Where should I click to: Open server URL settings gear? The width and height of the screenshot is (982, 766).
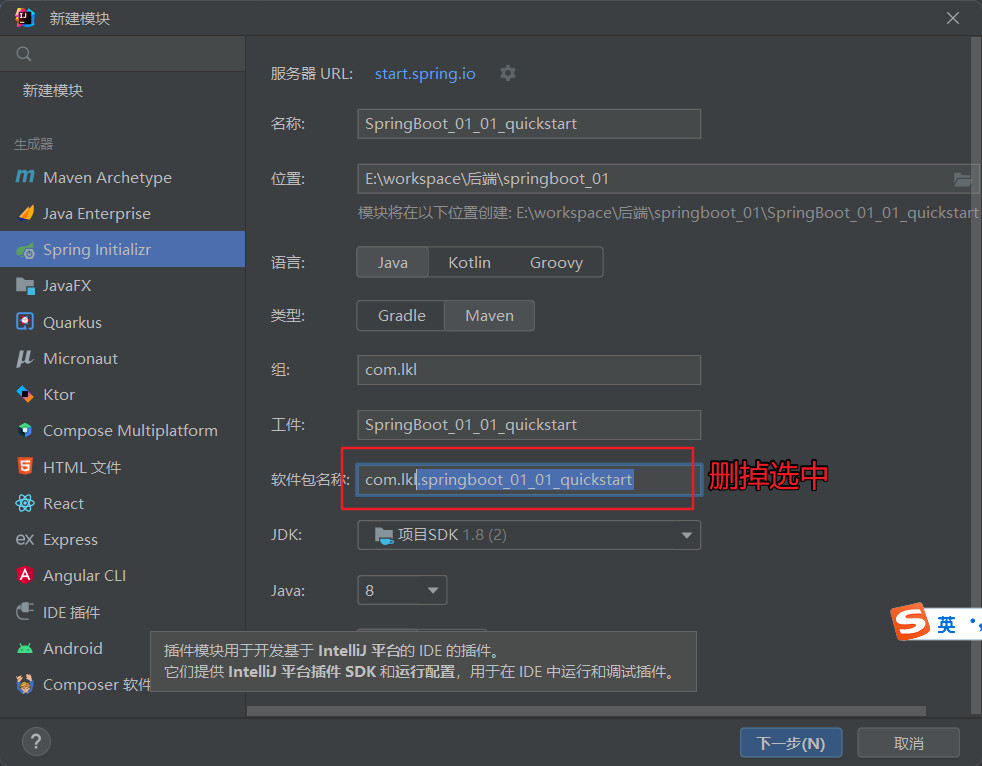508,73
